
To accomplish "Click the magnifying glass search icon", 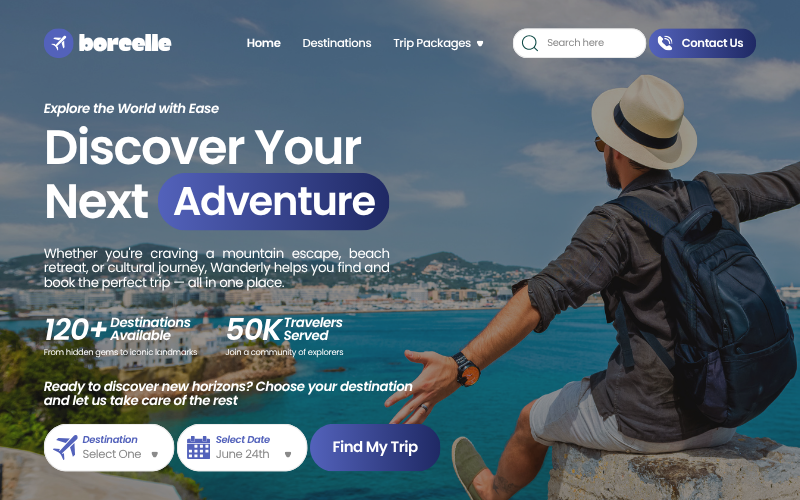I will (x=530, y=43).
